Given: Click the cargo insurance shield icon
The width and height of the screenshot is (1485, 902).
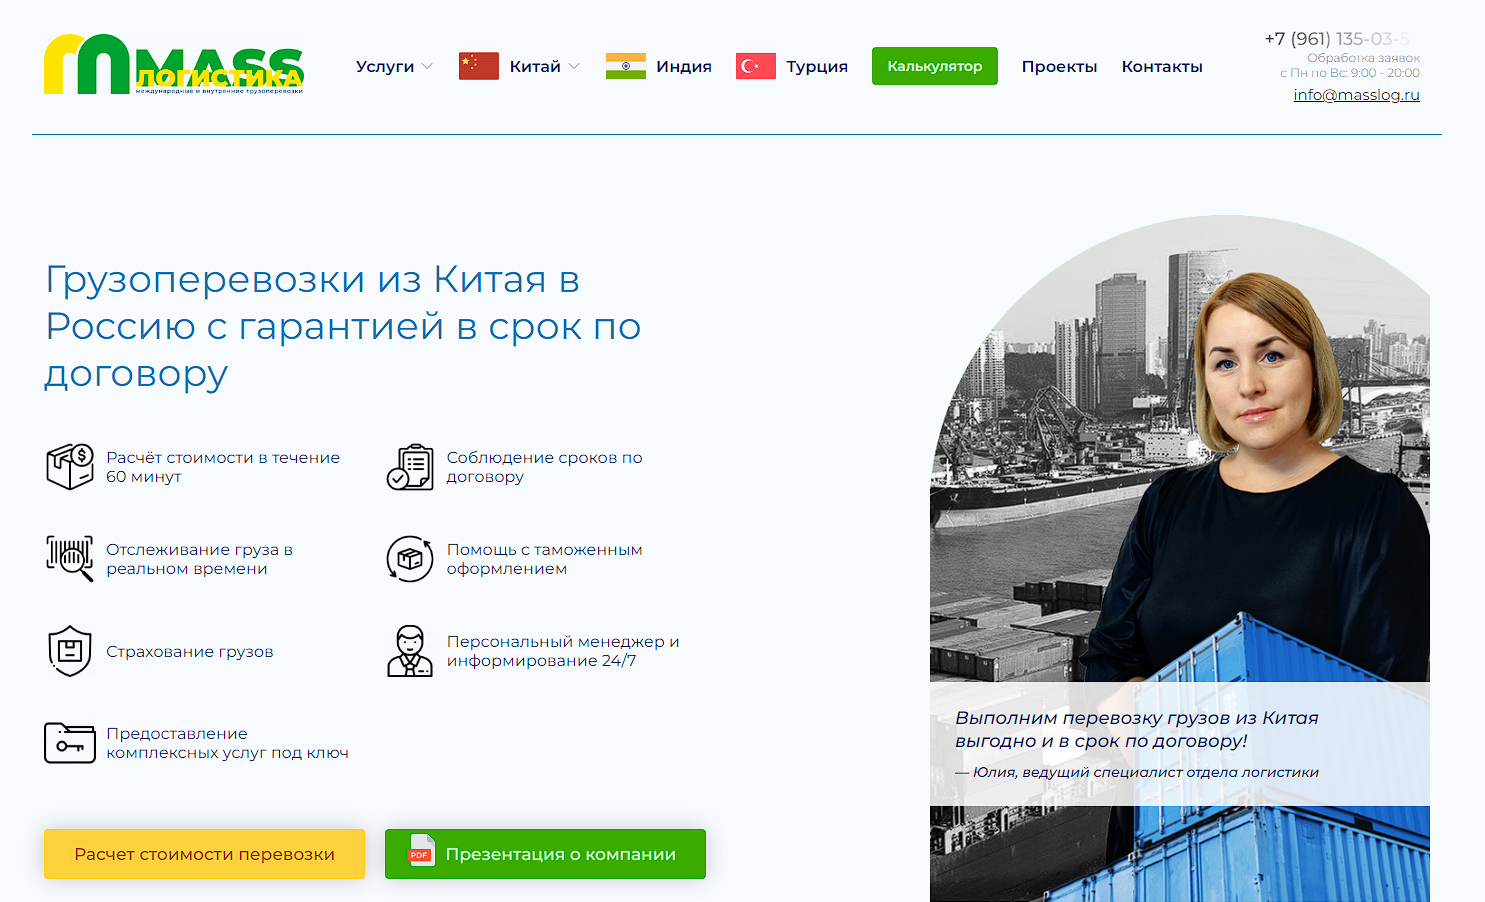Looking at the screenshot, I should click(70, 651).
